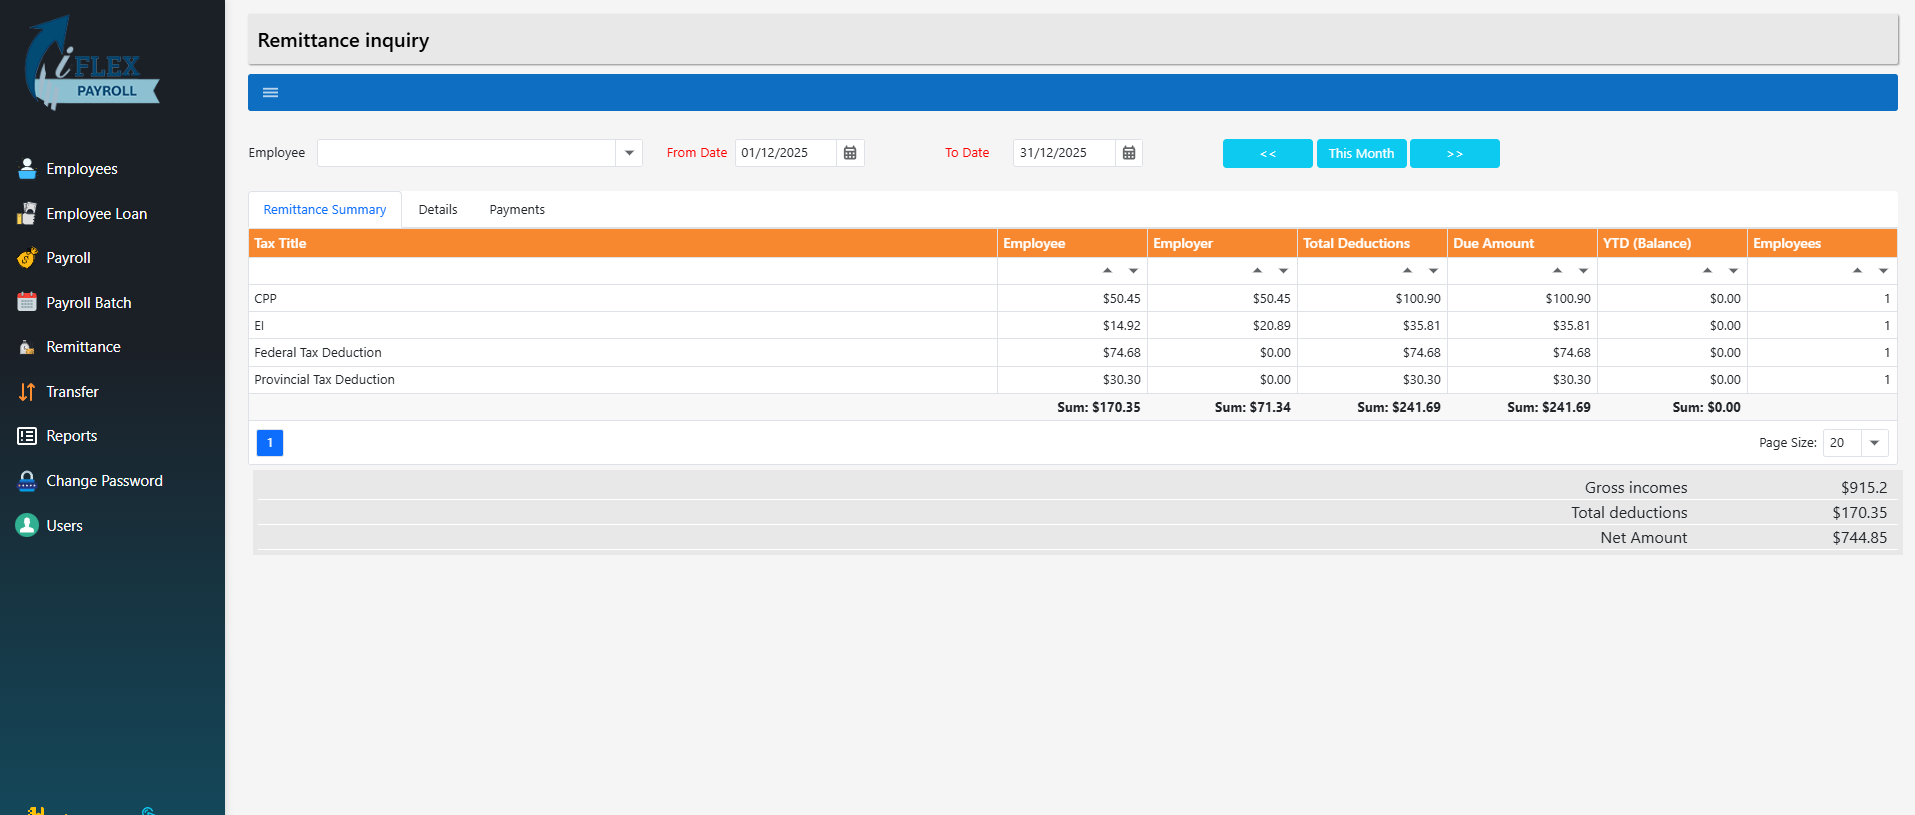
Task: Go to Employee Loan menu
Action: tap(97, 214)
